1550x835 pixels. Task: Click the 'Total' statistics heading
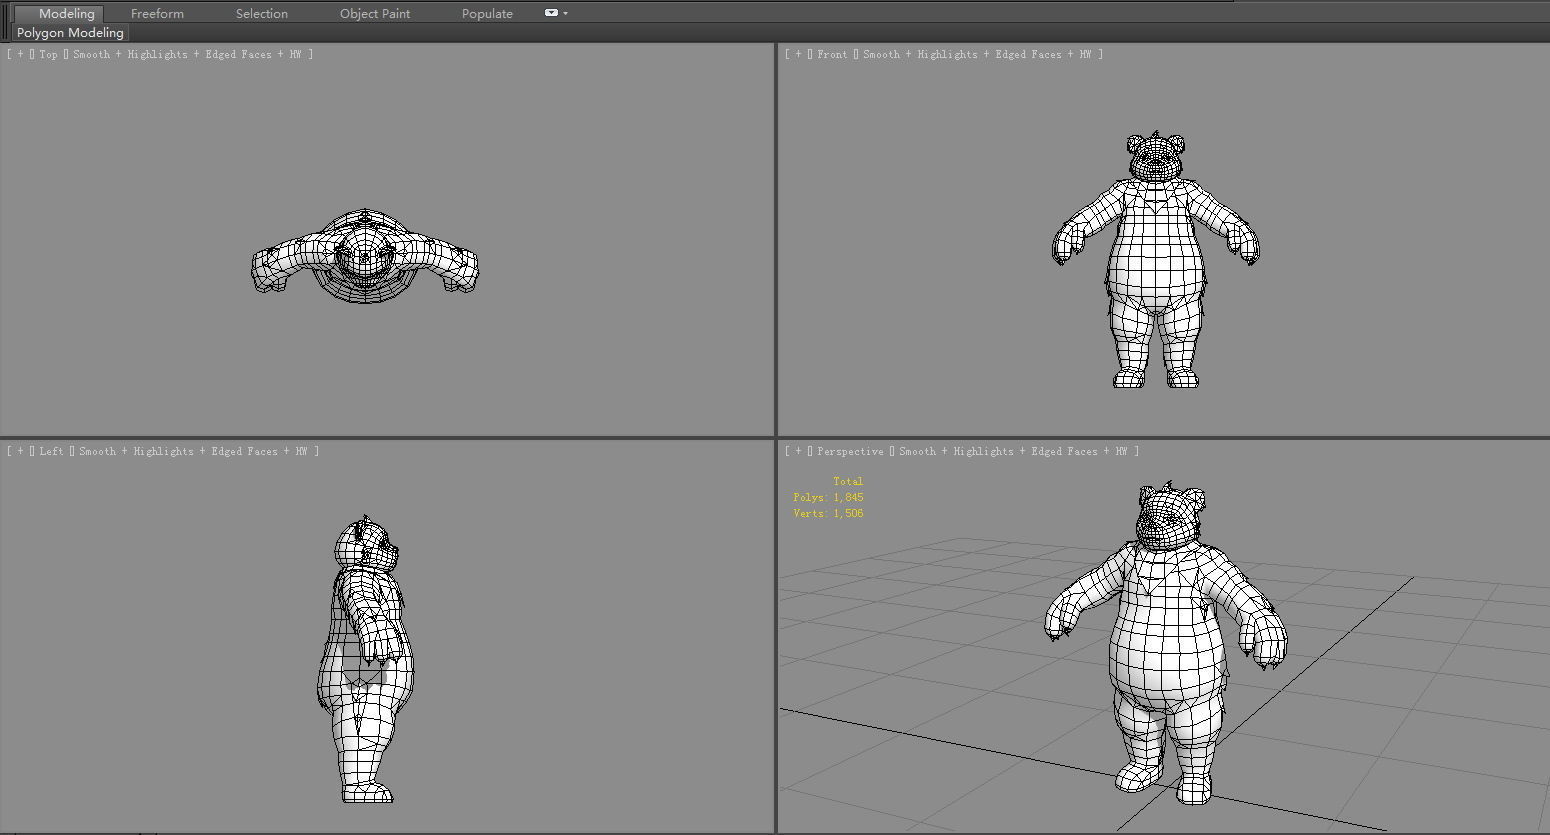[848, 482]
